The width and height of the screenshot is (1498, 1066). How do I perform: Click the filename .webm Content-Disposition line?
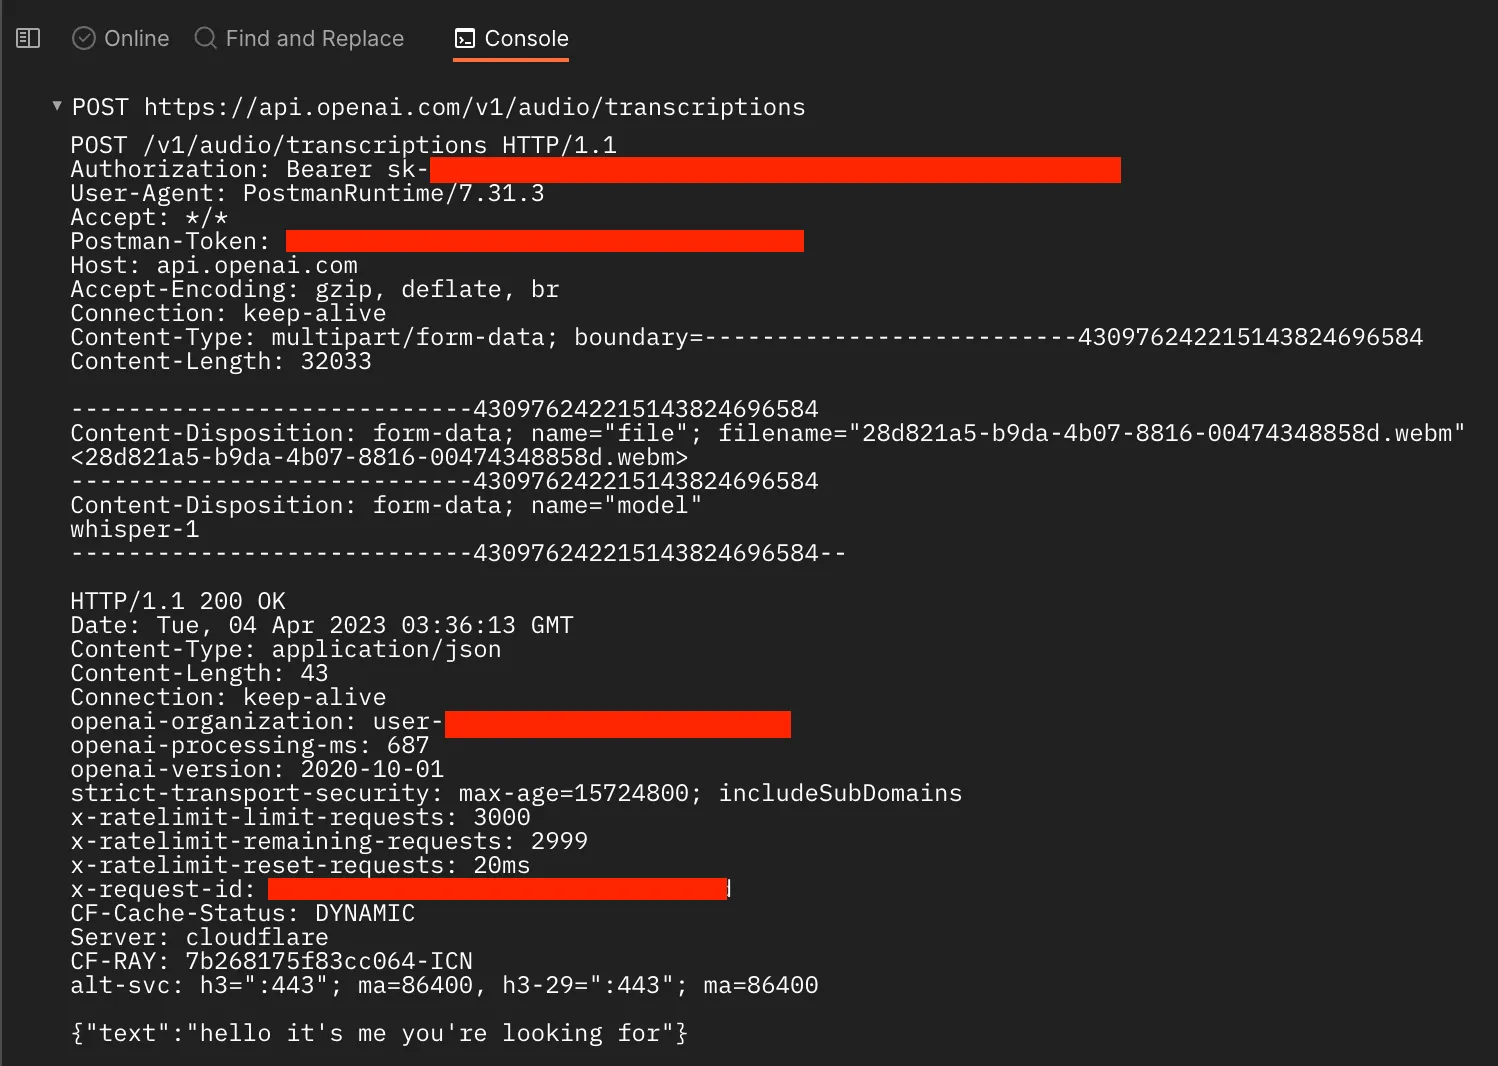[x=767, y=433]
